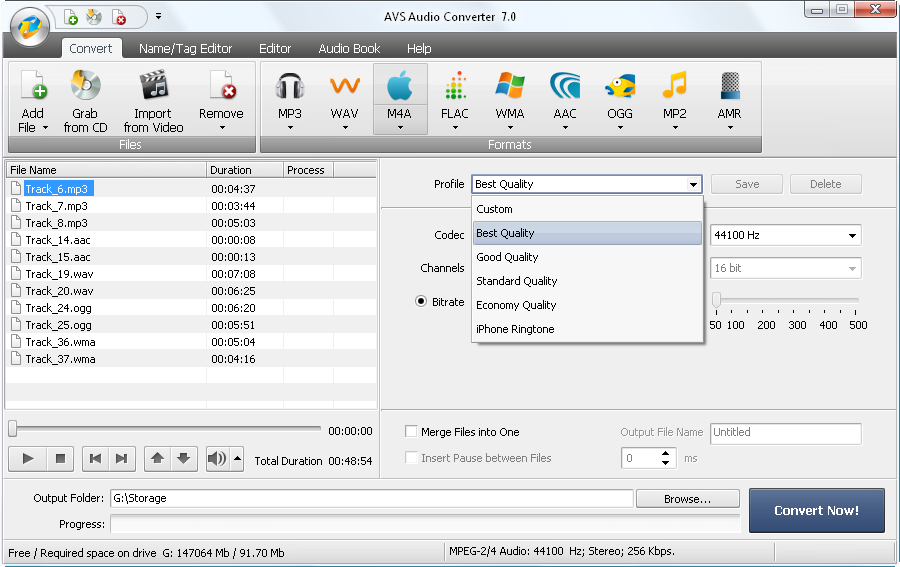Viewport: 900px width, 567px height.
Task: Click Grab from CD icon
Action: point(86,85)
